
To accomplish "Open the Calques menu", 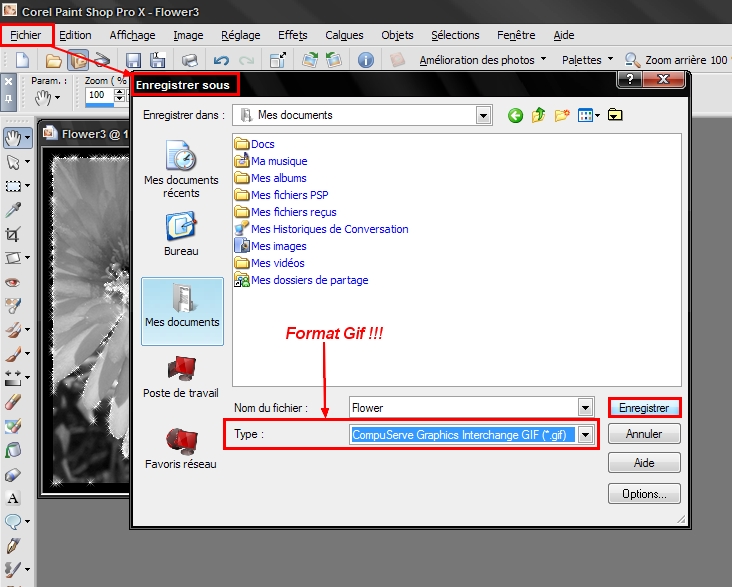I will point(344,35).
